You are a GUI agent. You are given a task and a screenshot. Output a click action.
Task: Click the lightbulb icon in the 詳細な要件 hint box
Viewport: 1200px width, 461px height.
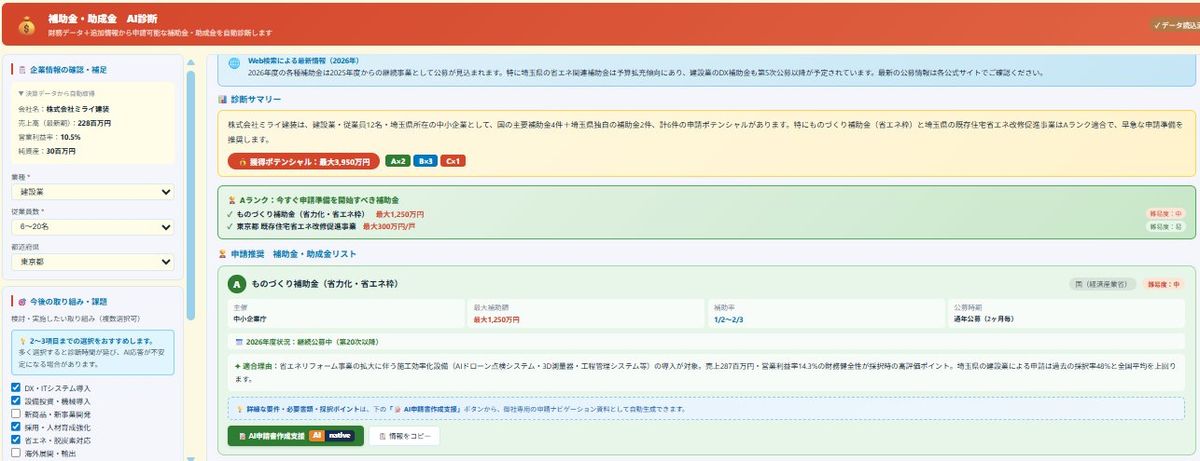[239, 409]
